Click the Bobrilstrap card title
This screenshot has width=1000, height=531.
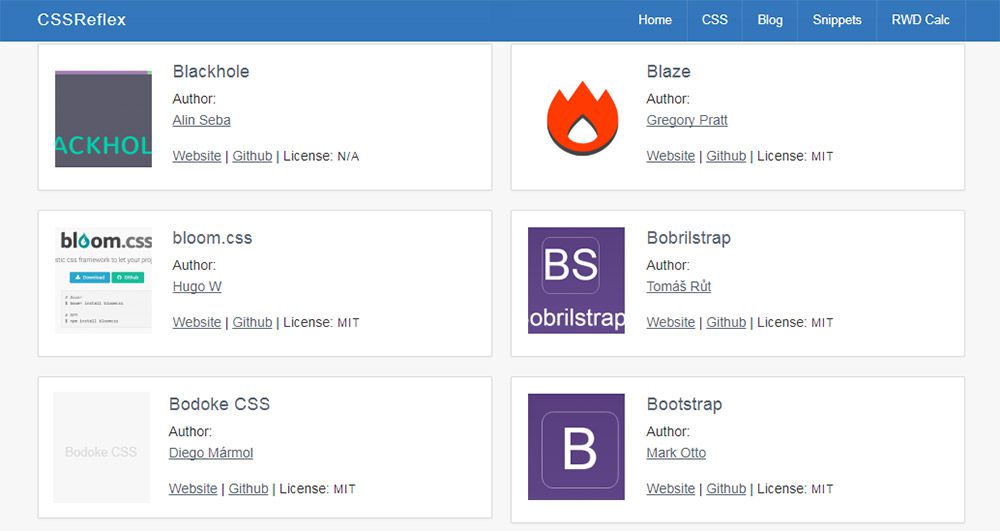tap(689, 238)
